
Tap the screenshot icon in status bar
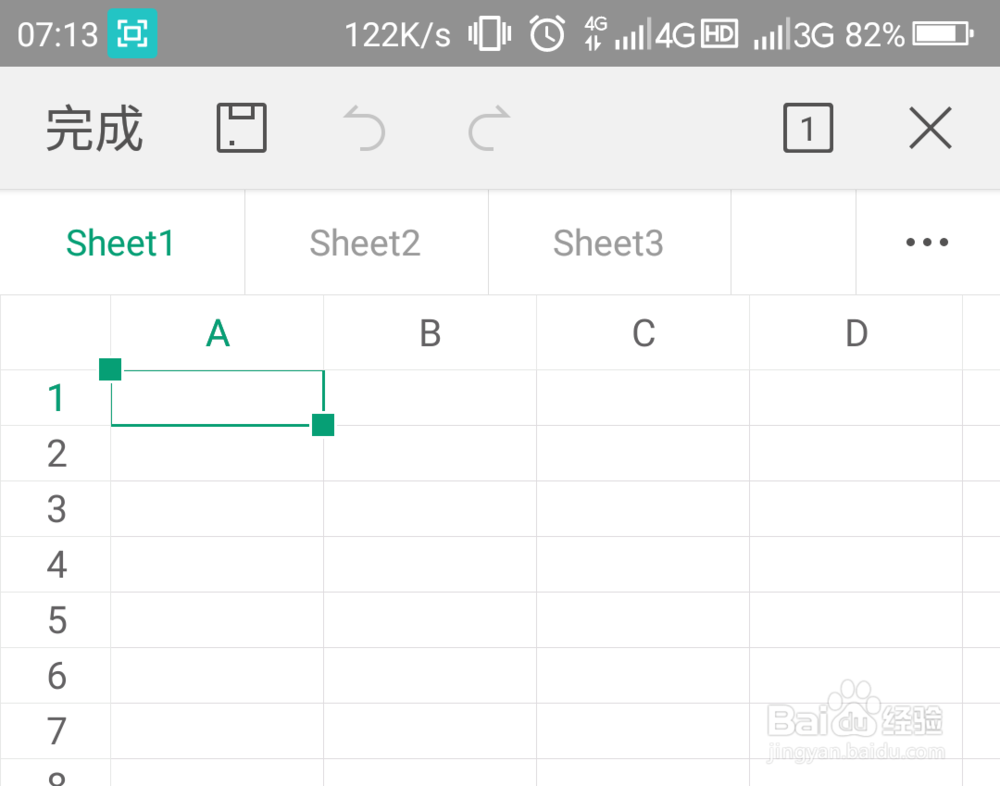[132, 35]
